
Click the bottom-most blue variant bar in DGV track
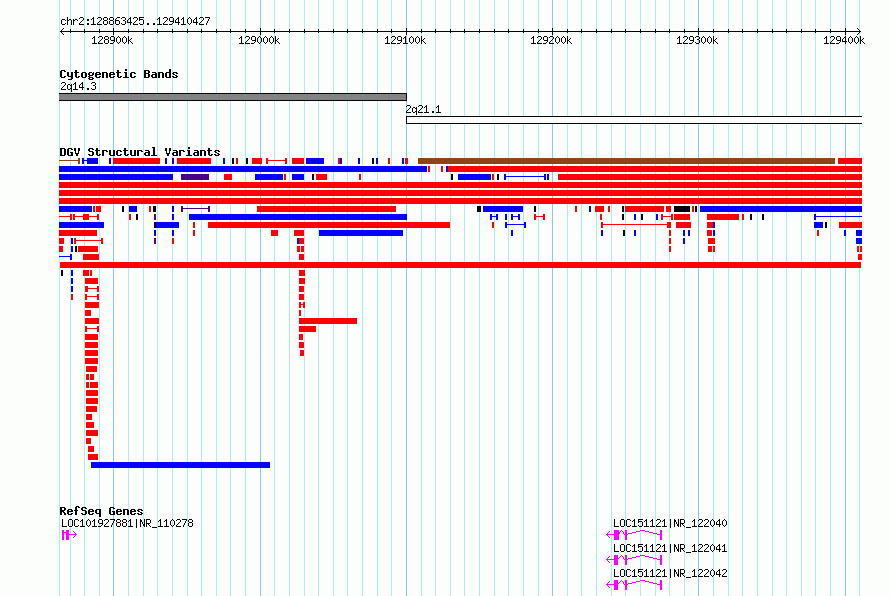[180, 465]
